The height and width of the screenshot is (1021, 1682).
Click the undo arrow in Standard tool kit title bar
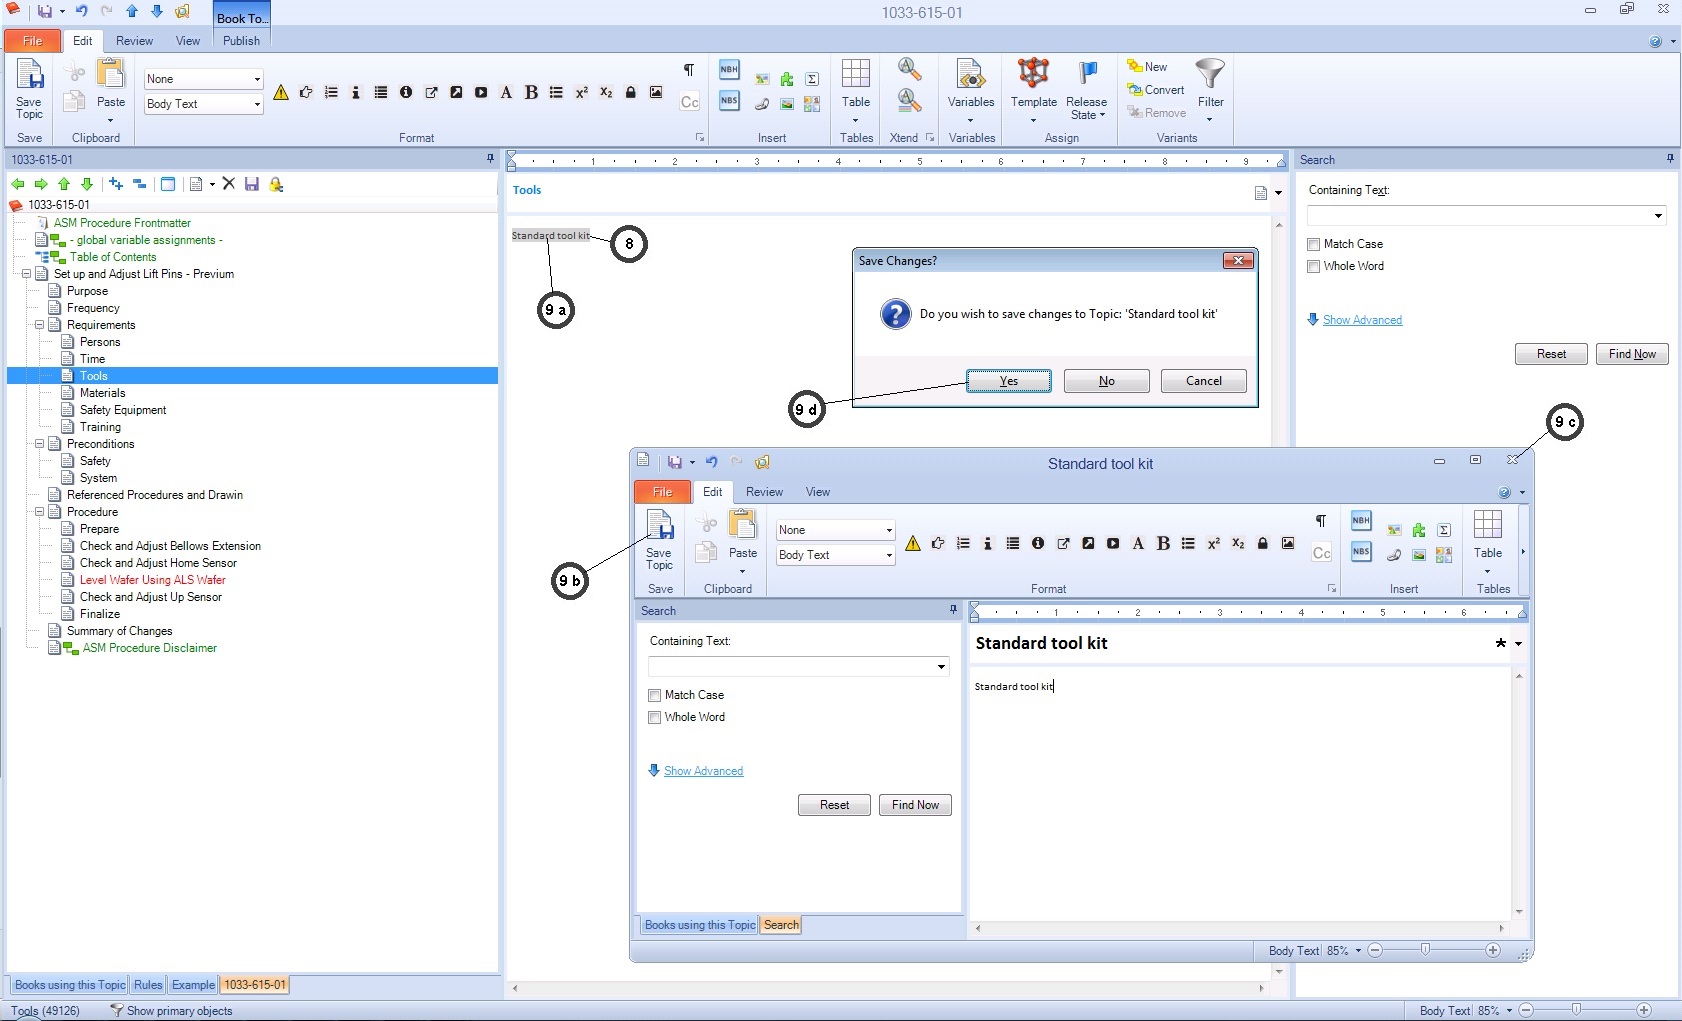tap(712, 462)
